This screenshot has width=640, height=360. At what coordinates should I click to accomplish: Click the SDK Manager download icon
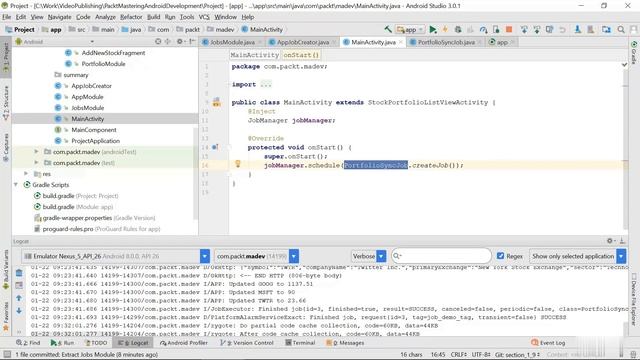(578, 29)
